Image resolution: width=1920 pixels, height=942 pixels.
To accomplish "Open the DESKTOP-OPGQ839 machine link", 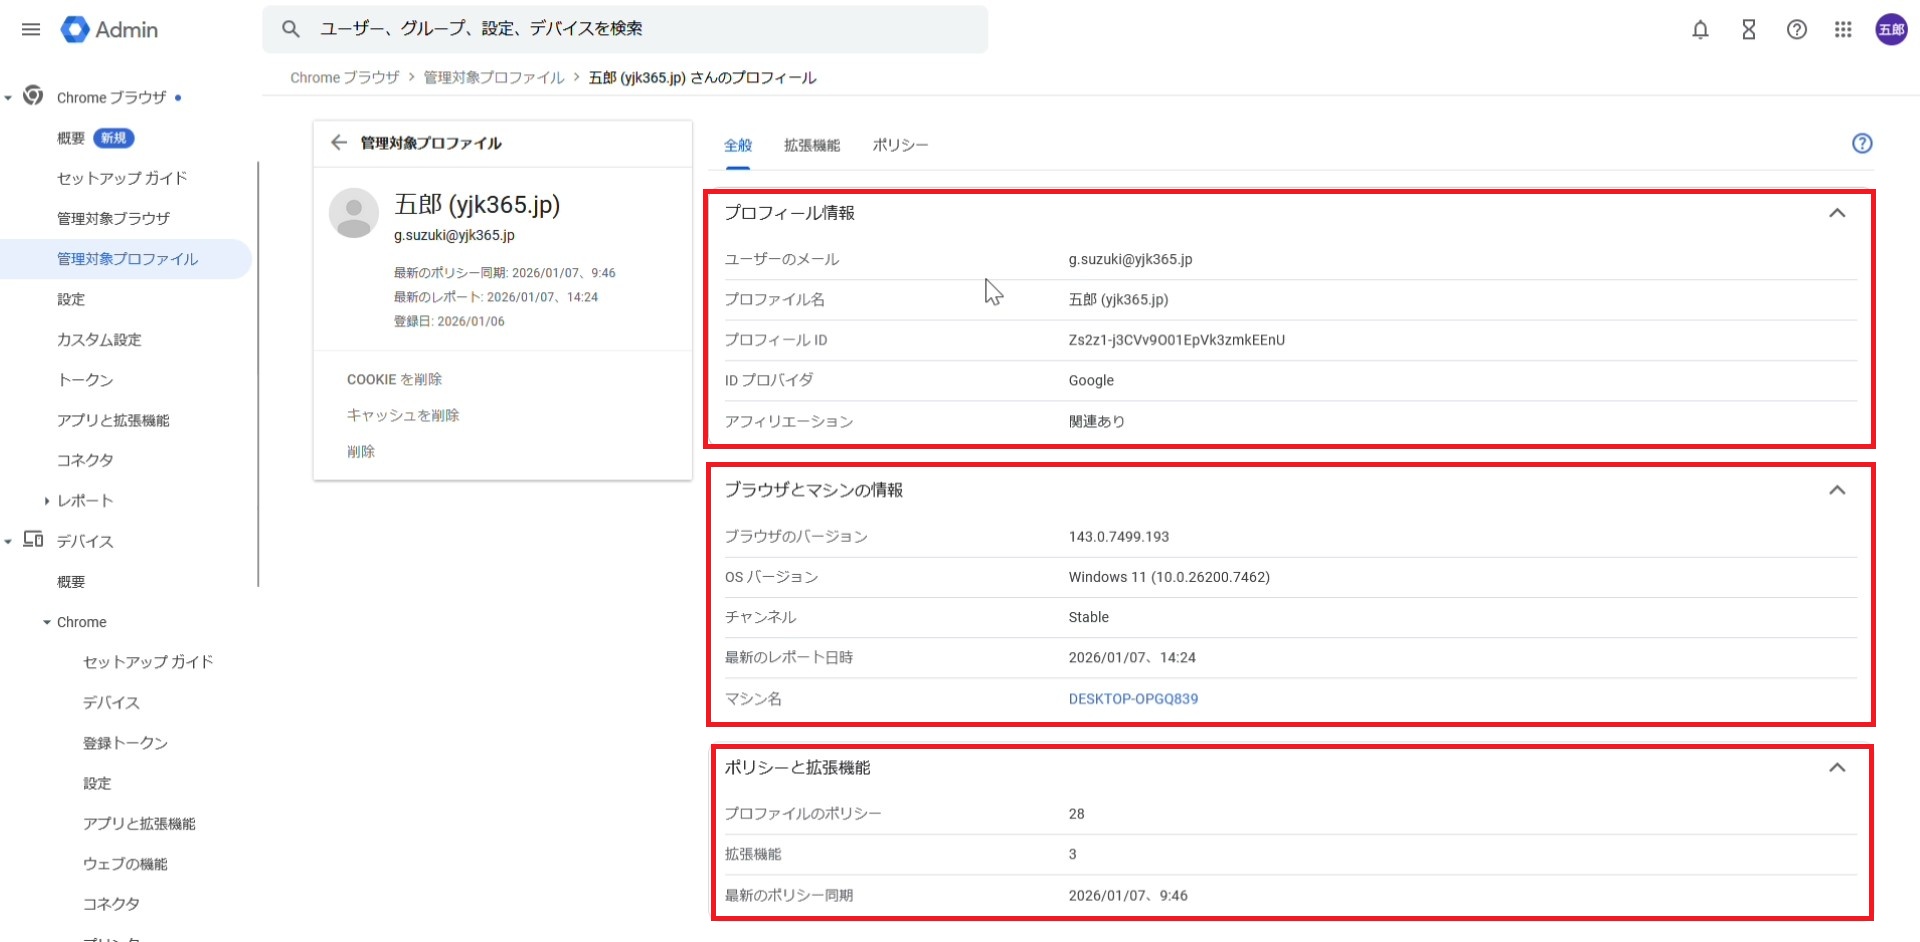I will click(x=1132, y=699).
